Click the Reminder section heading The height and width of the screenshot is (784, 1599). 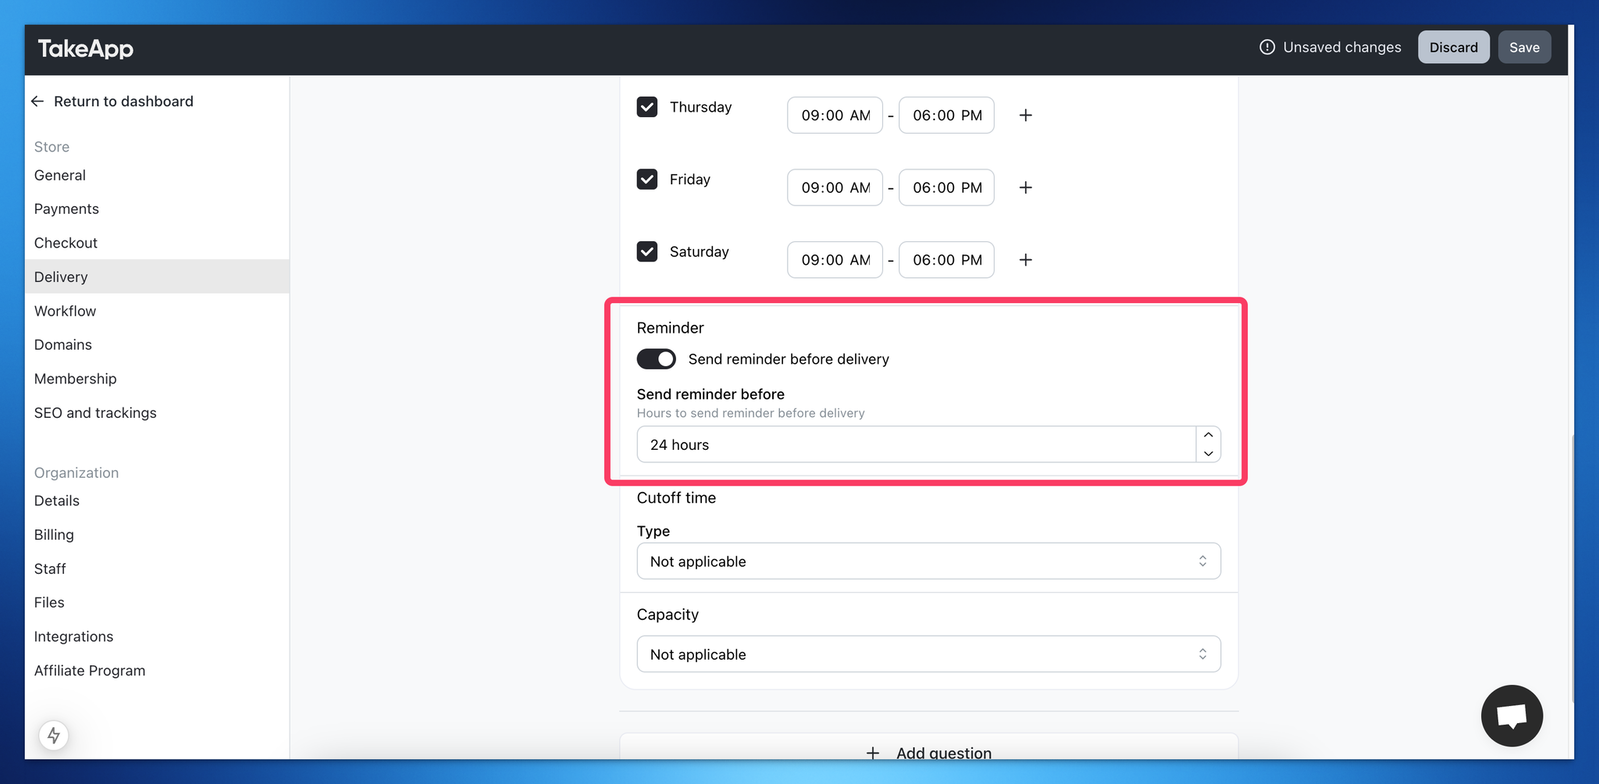(x=670, y=328)
